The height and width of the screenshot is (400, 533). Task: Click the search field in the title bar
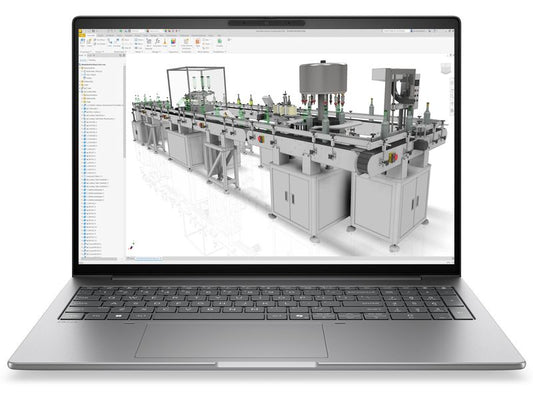(396, 31)
